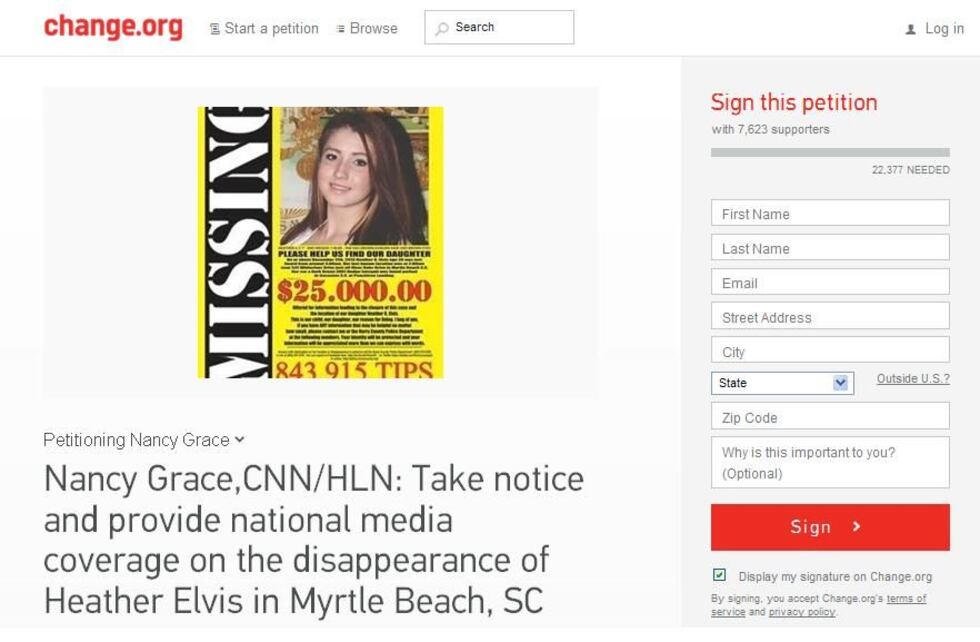Click the Outside U.S.? link

[913, 378]
